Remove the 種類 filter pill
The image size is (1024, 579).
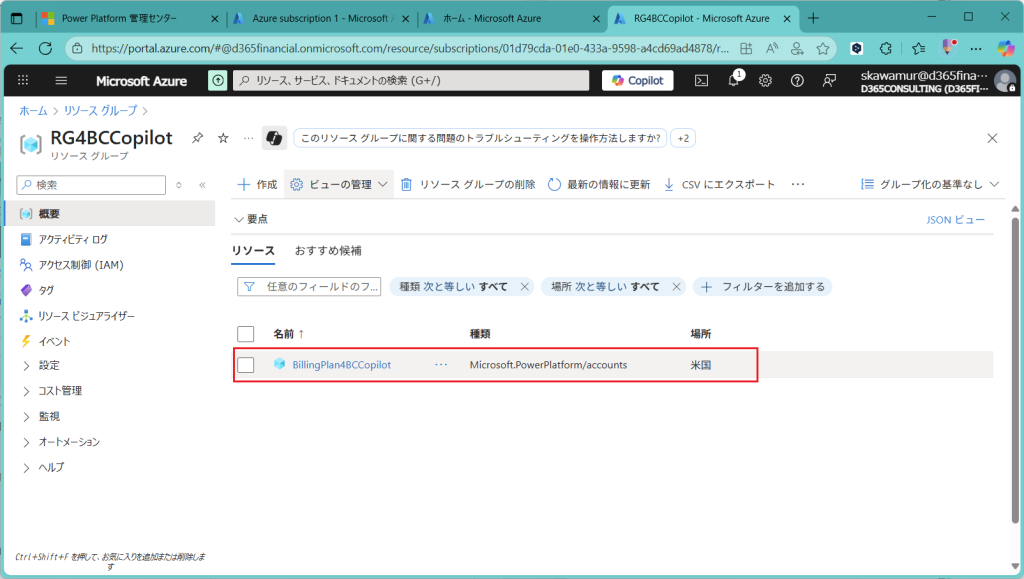tap(524, 287)
